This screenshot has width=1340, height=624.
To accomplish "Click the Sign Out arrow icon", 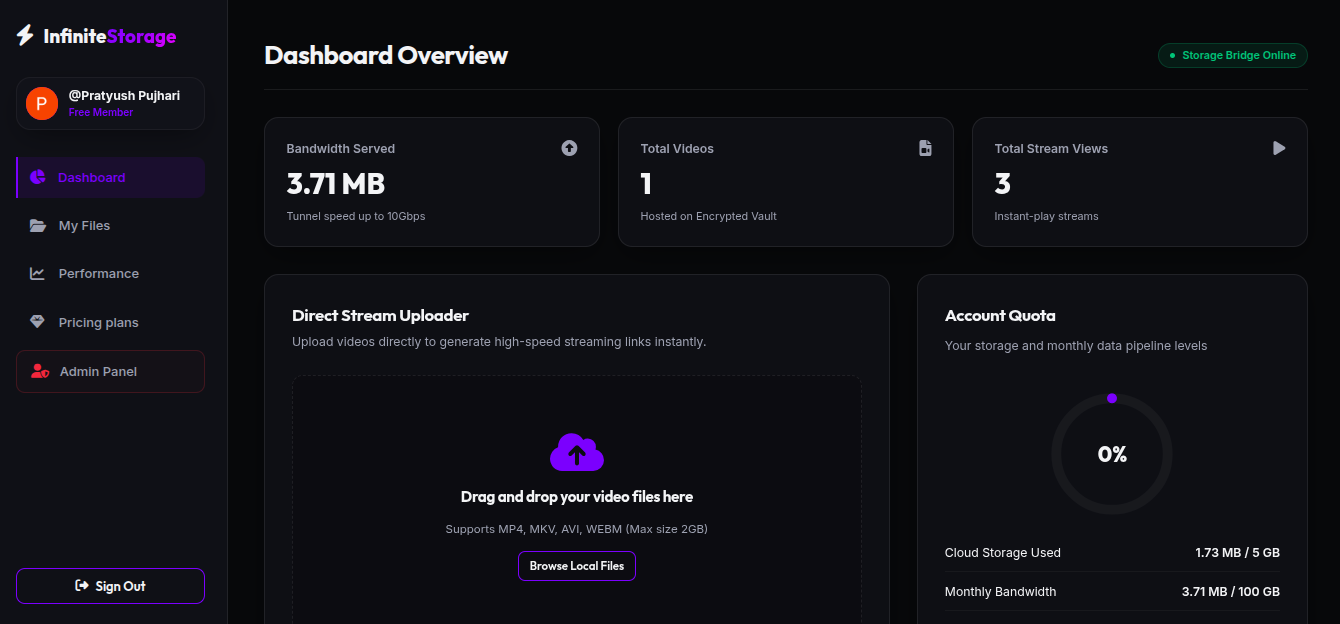I will click(82, 586).
